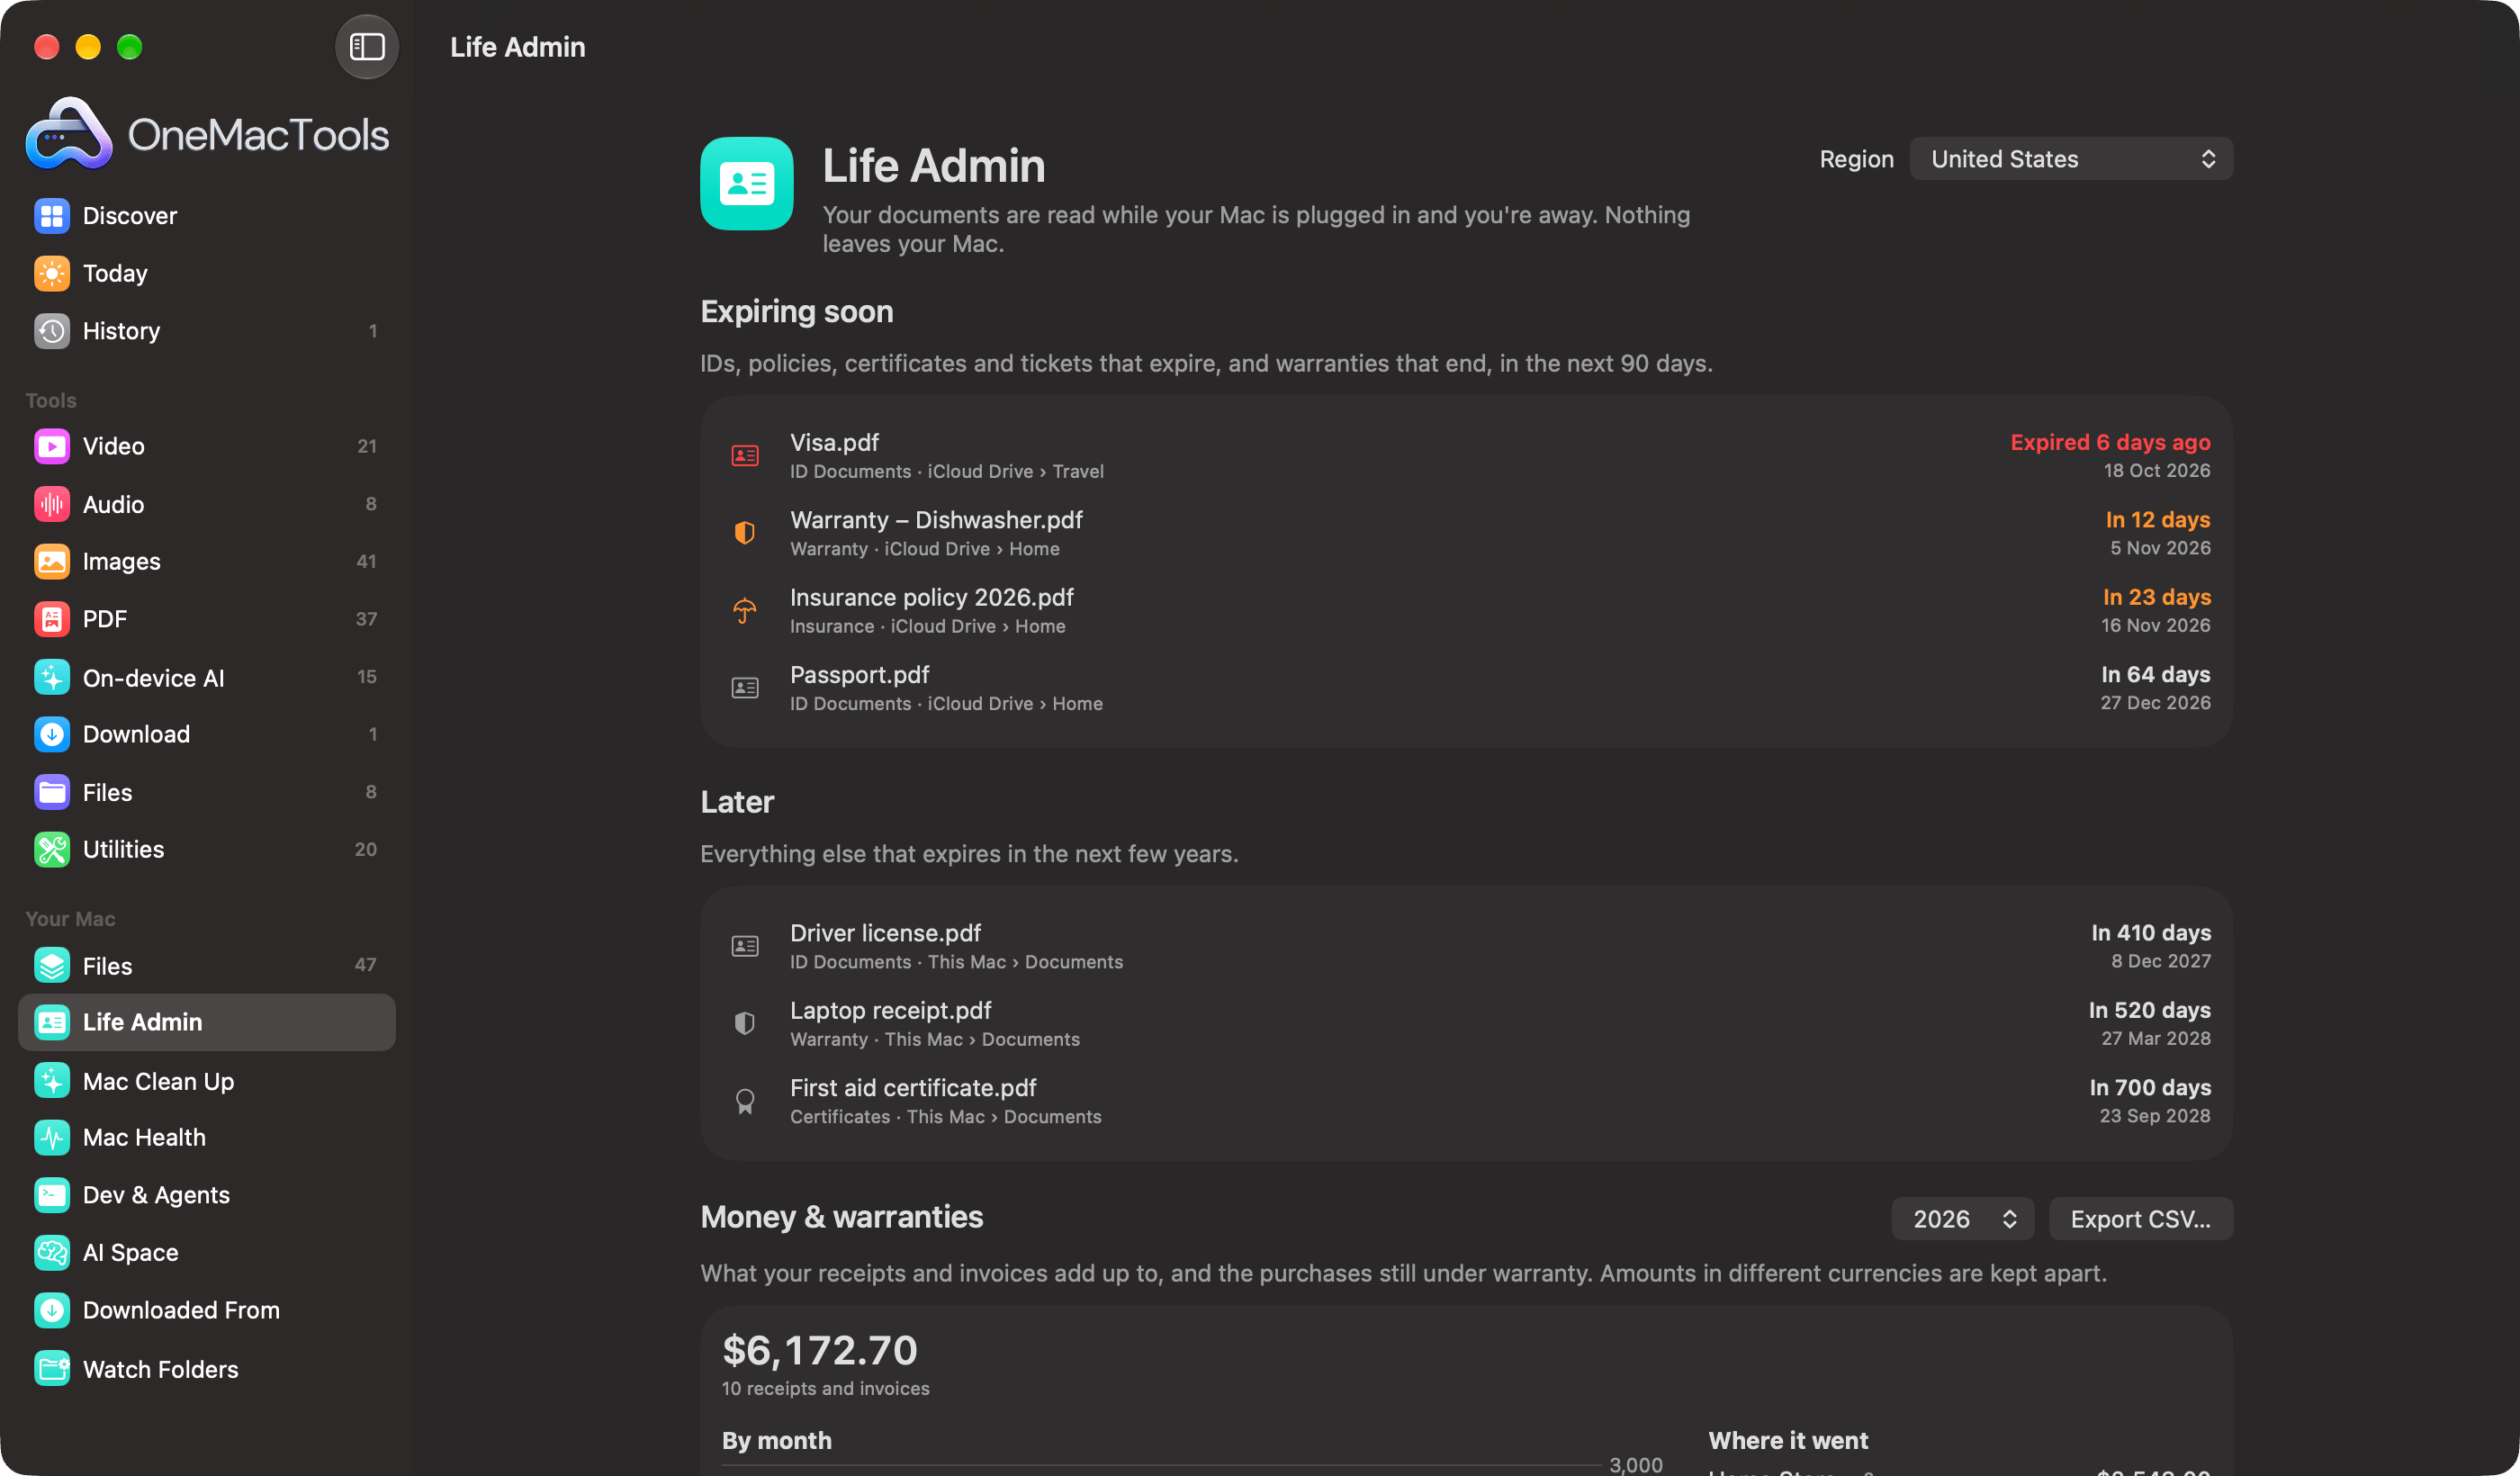Open Dev & Agents
Viewport: 2520px width, 1476px height.
point(207,1195)
